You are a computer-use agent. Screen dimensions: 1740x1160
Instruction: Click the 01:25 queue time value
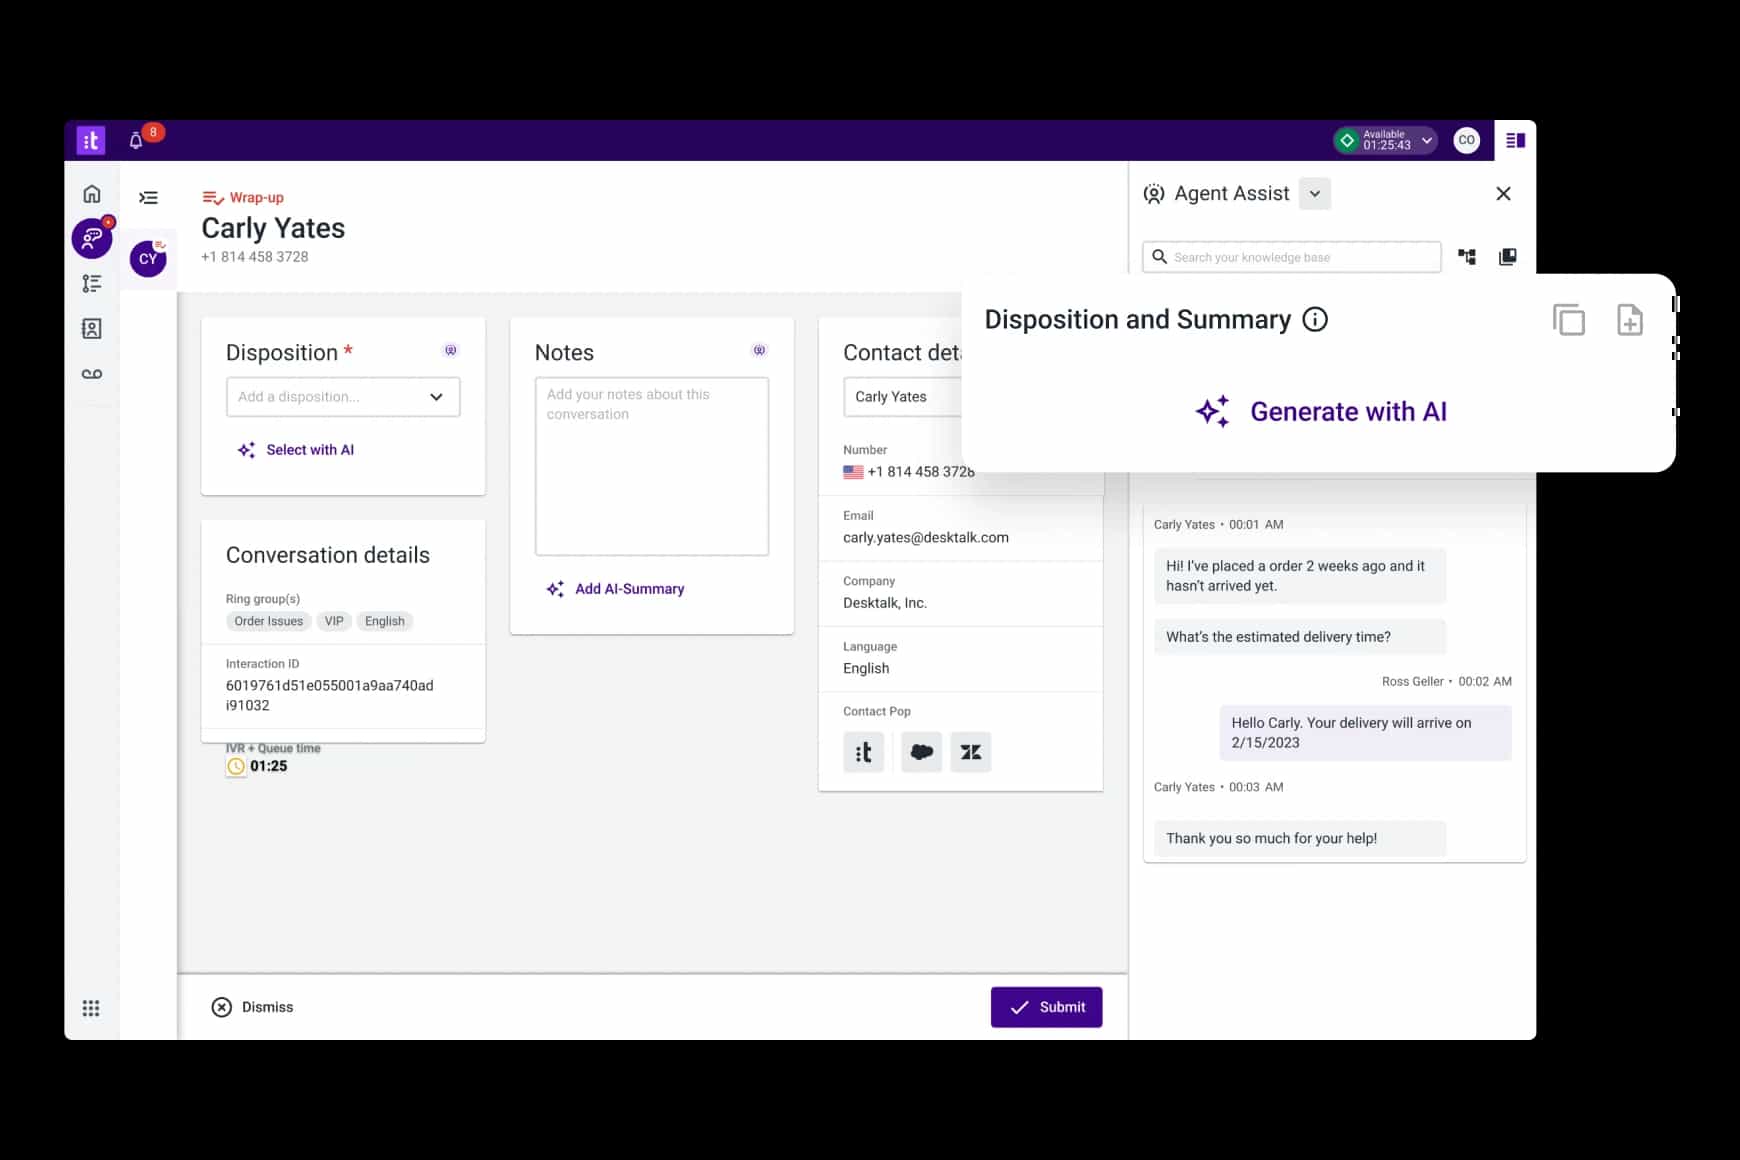(268, 766)
